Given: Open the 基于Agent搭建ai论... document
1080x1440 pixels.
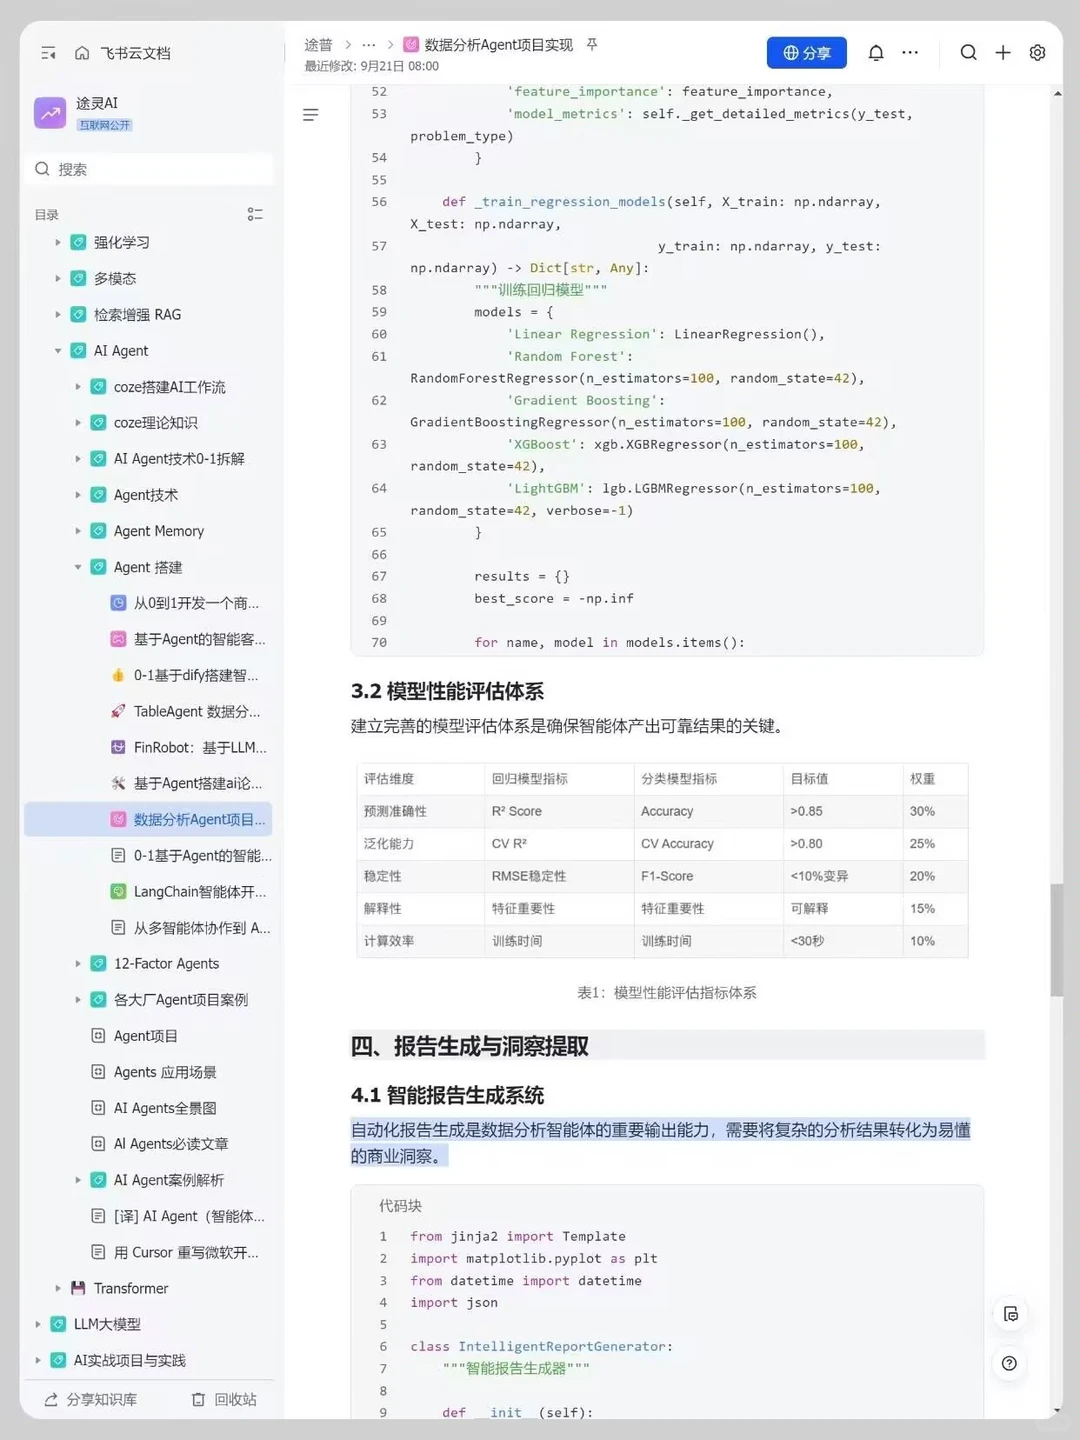Looking at the screenshot, I should [197, 783].
